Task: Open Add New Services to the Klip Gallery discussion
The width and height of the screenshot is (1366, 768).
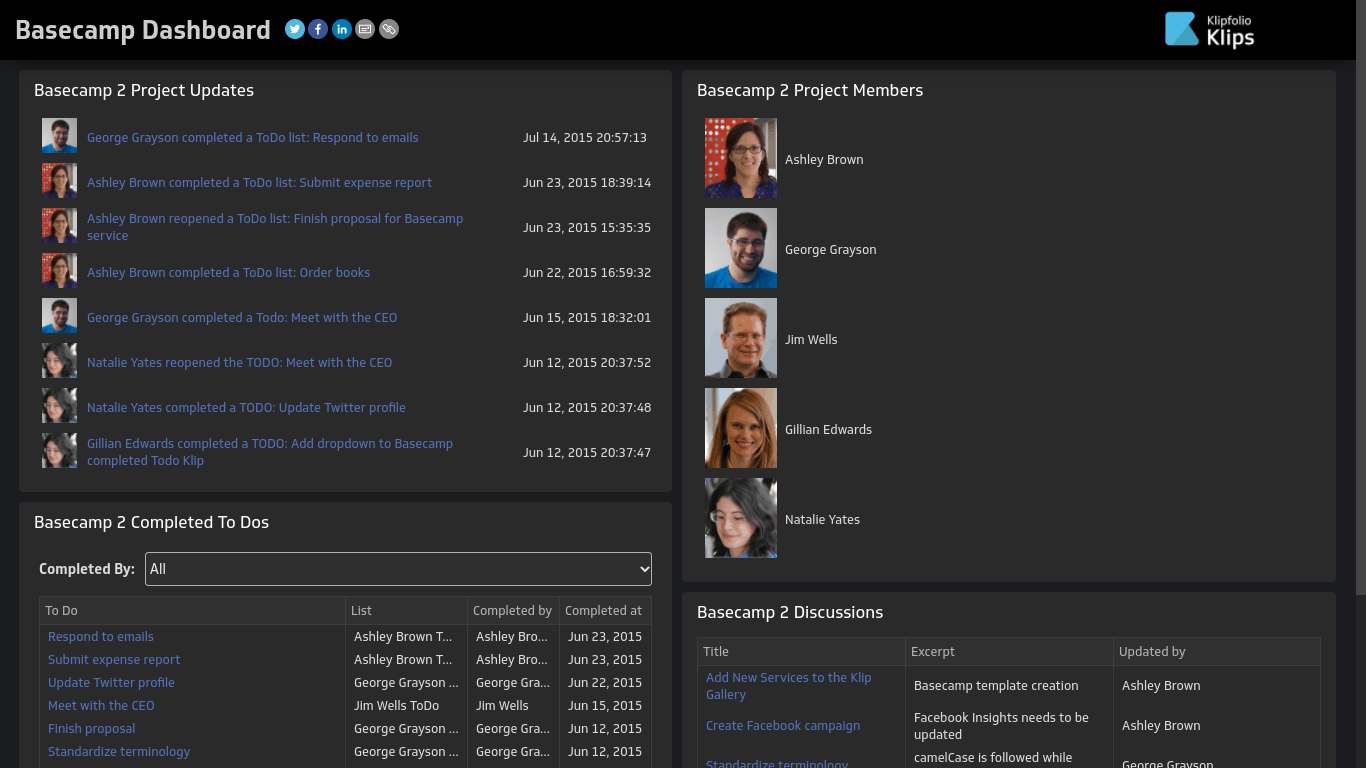Action: (x=788, y=686)
